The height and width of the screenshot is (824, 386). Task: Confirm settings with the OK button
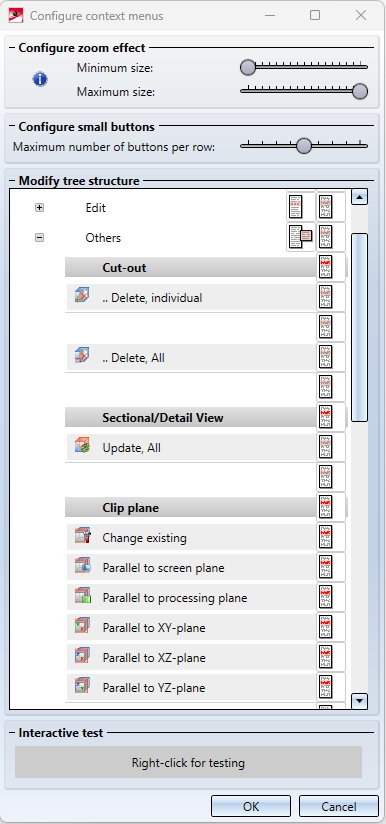pos(251,807)
